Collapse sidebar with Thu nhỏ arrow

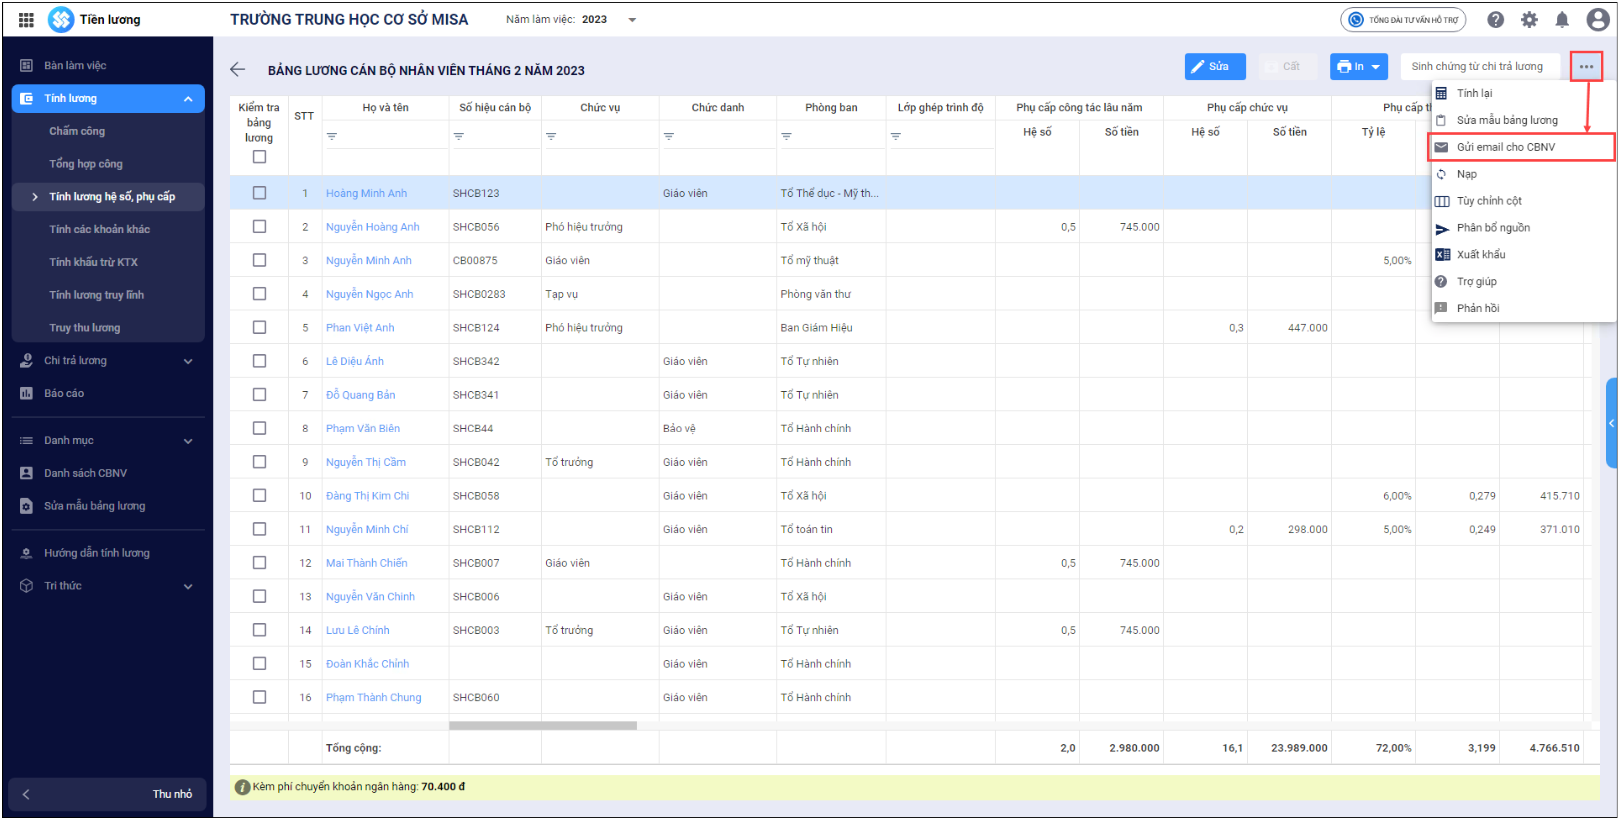[x=27, y=794]
